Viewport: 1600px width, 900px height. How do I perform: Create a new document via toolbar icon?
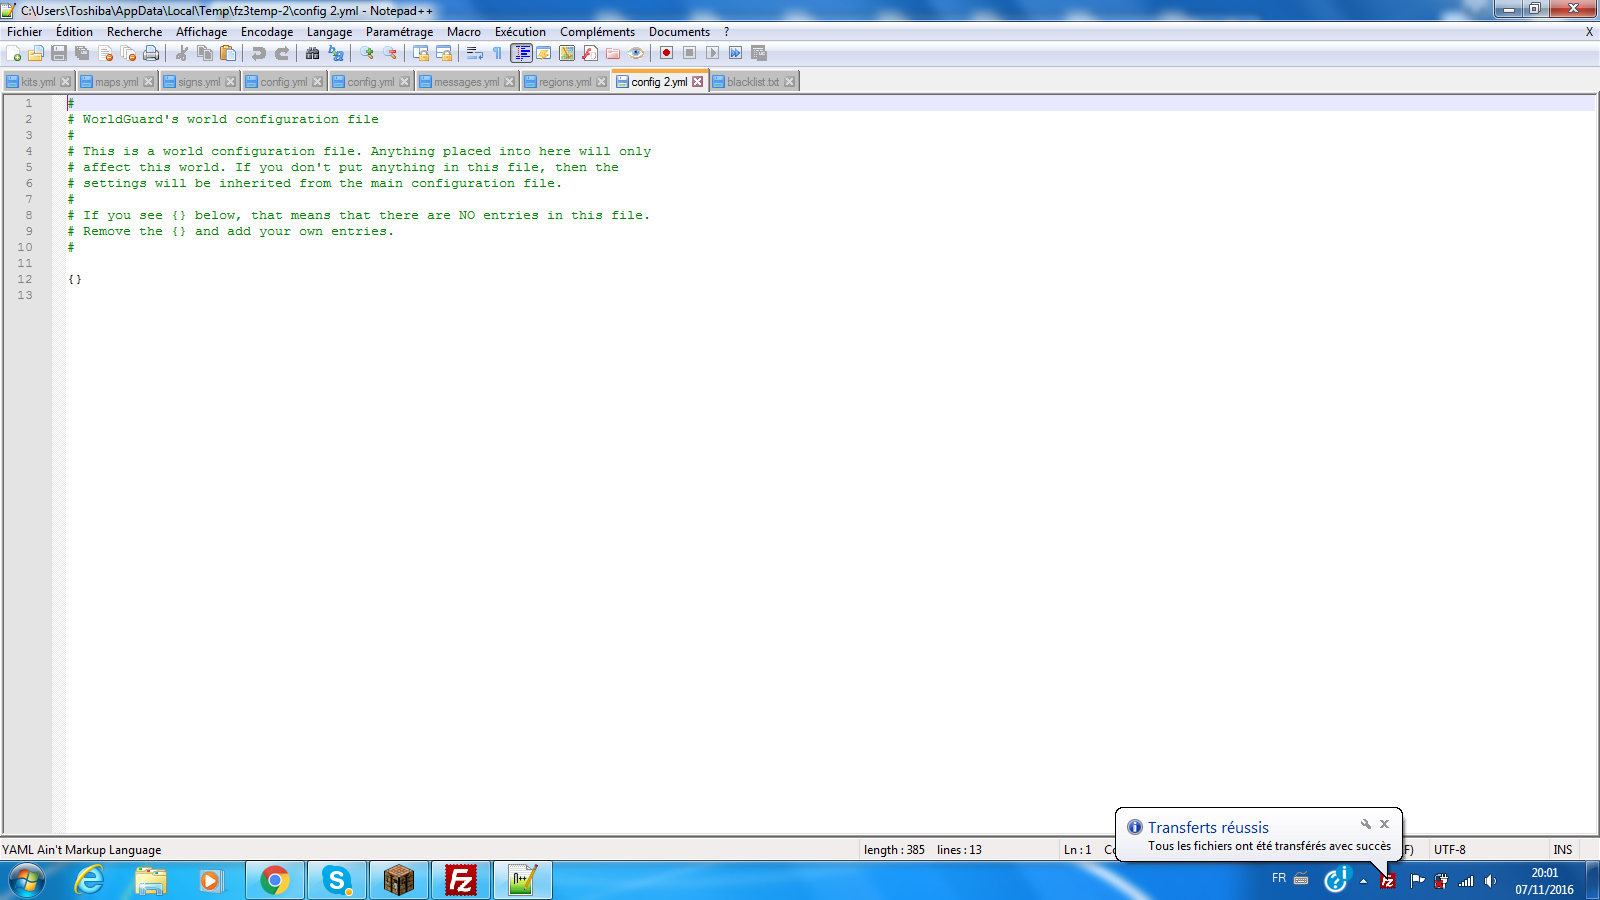click(x=13, y=53)
